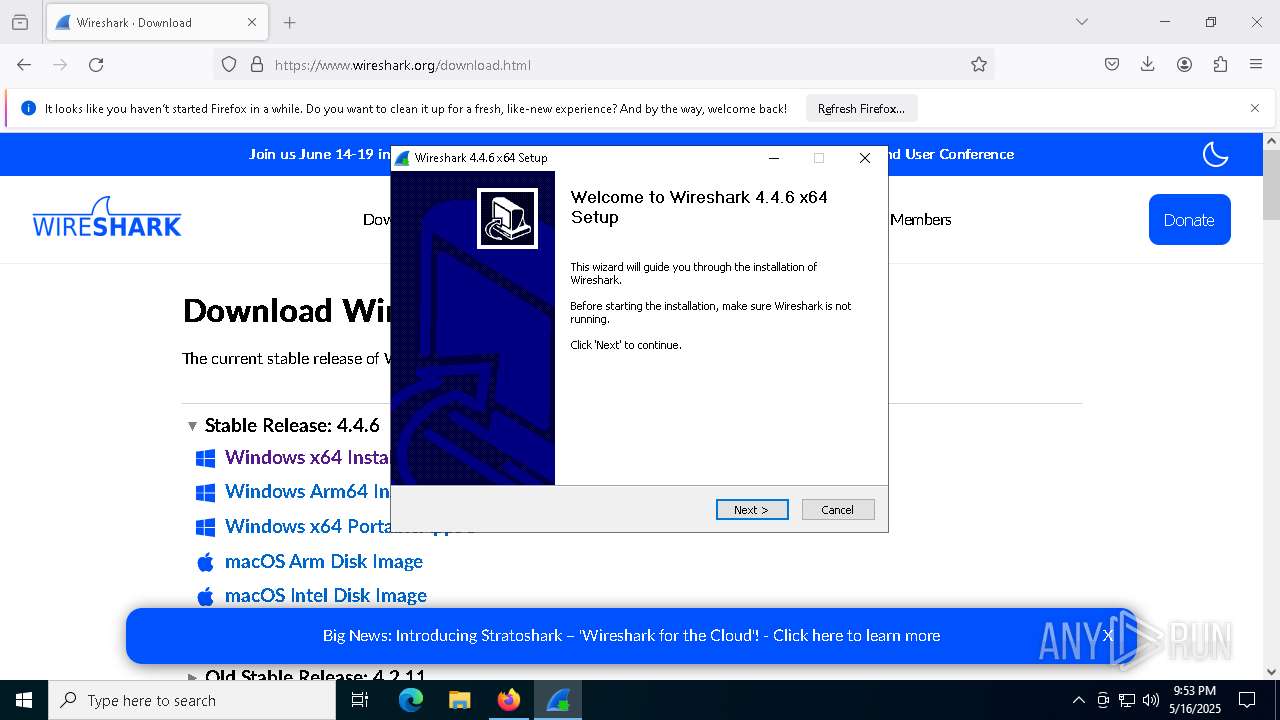Dismiss the Firefox refresh notification bar
The image size is (1280, 720).
tap(1255, 108)
